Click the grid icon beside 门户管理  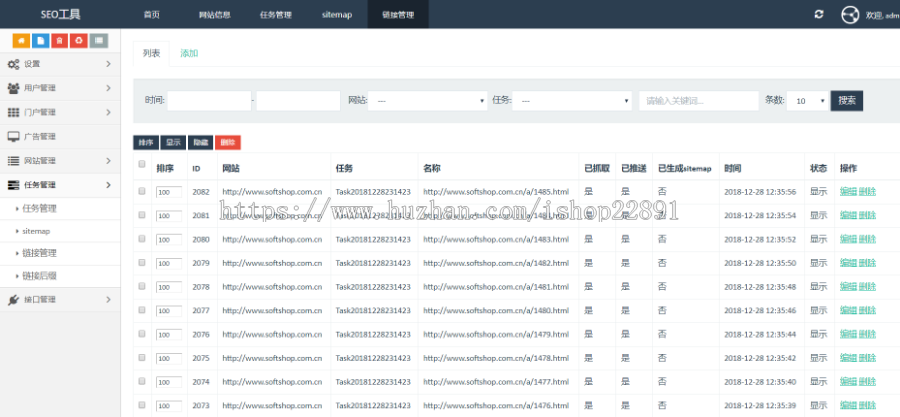click(x=13, y=112)
